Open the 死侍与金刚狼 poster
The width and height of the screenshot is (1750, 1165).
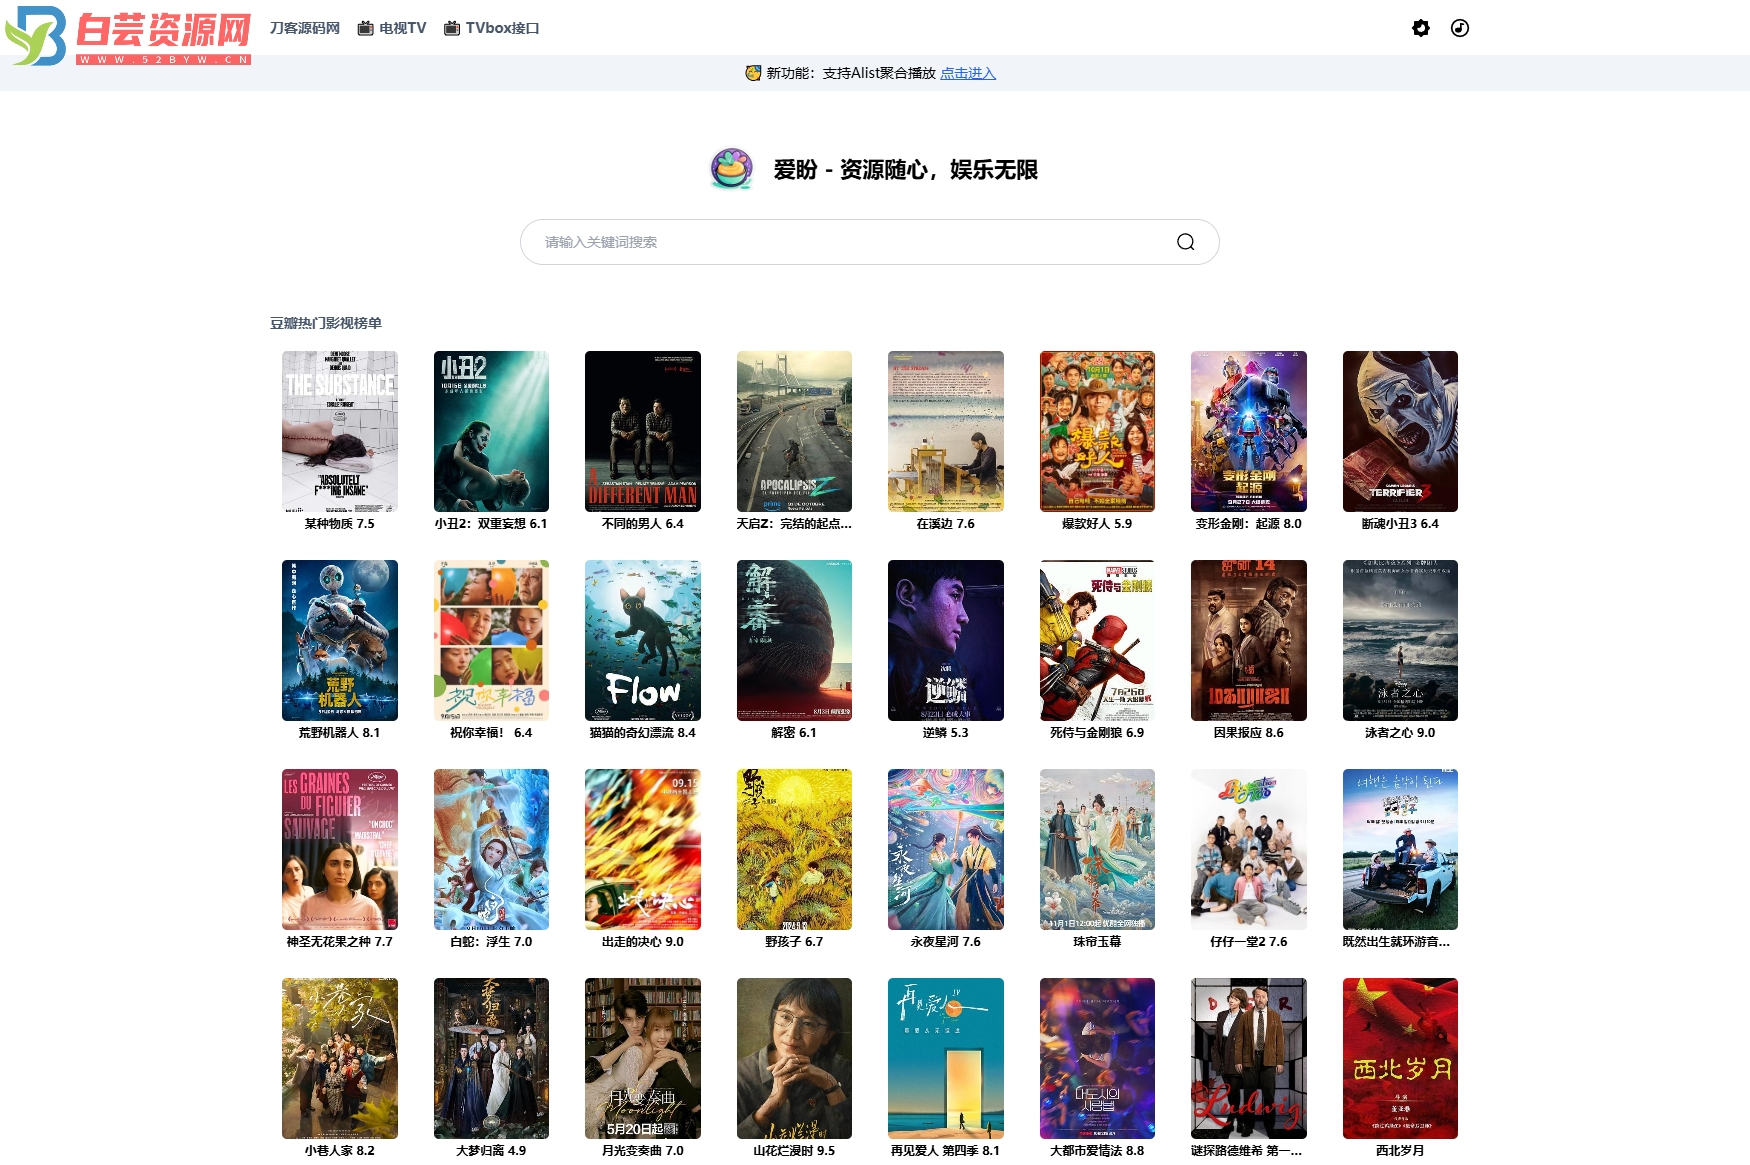1097,640
